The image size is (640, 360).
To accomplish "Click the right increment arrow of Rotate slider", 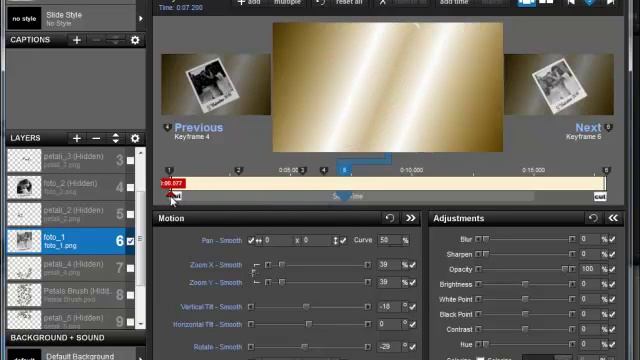I will [368, 347].
